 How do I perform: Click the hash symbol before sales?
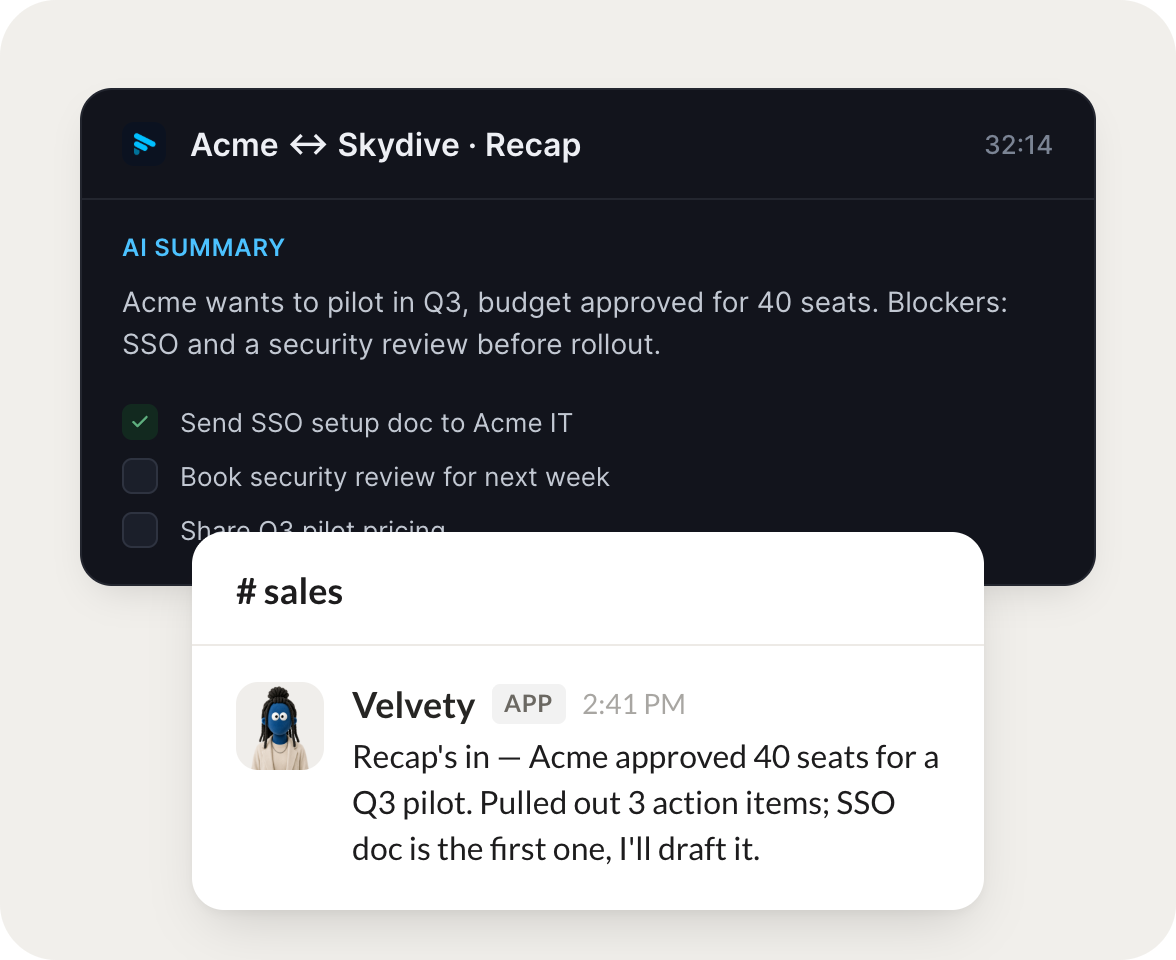(x=246, y=592)
